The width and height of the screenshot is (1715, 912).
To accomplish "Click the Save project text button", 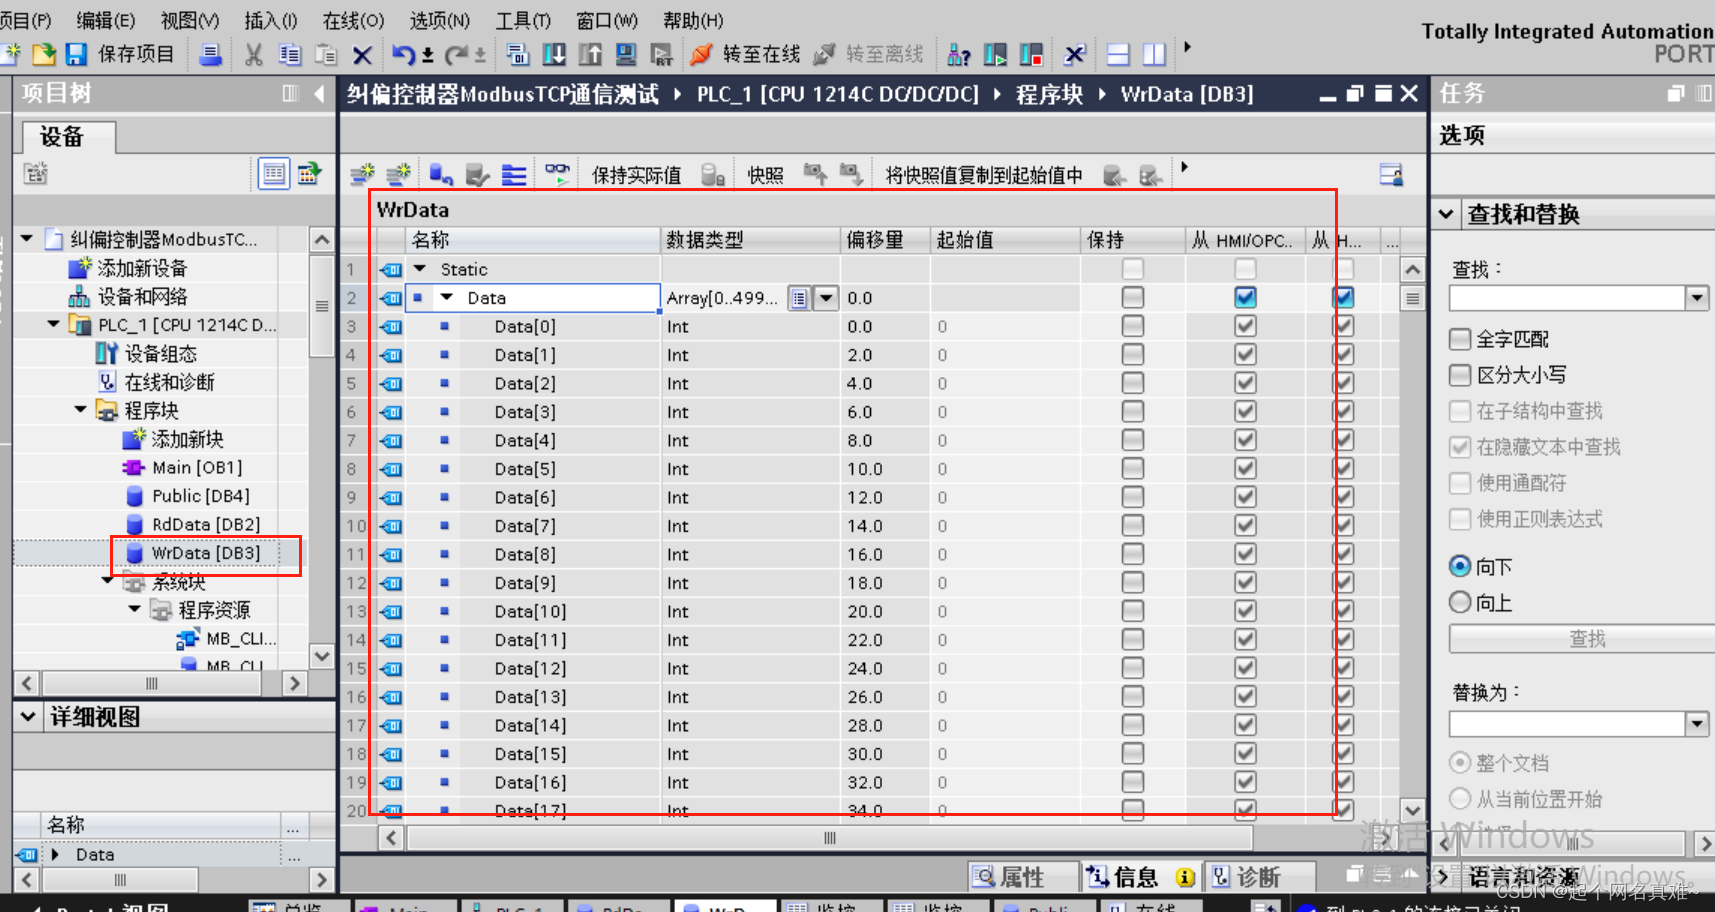I will 136,54.
